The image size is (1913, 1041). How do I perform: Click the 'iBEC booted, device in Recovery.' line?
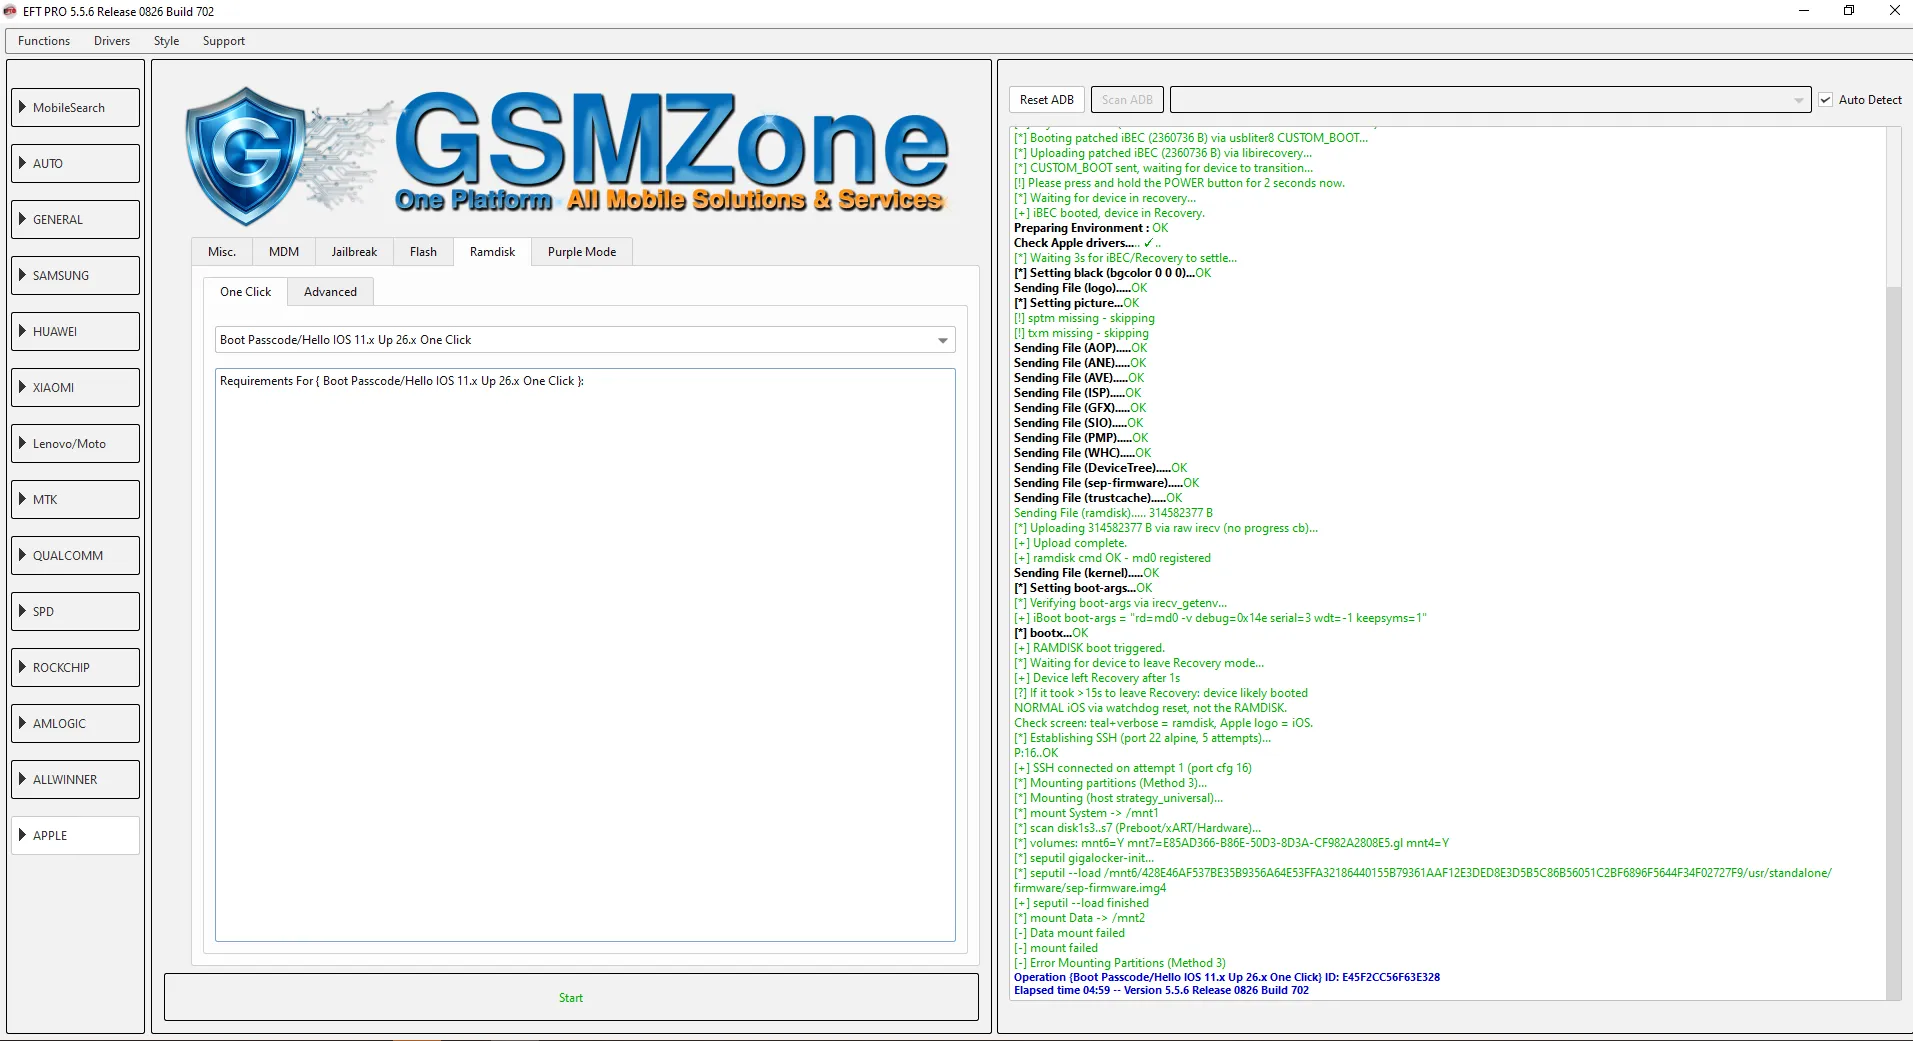1109,213
